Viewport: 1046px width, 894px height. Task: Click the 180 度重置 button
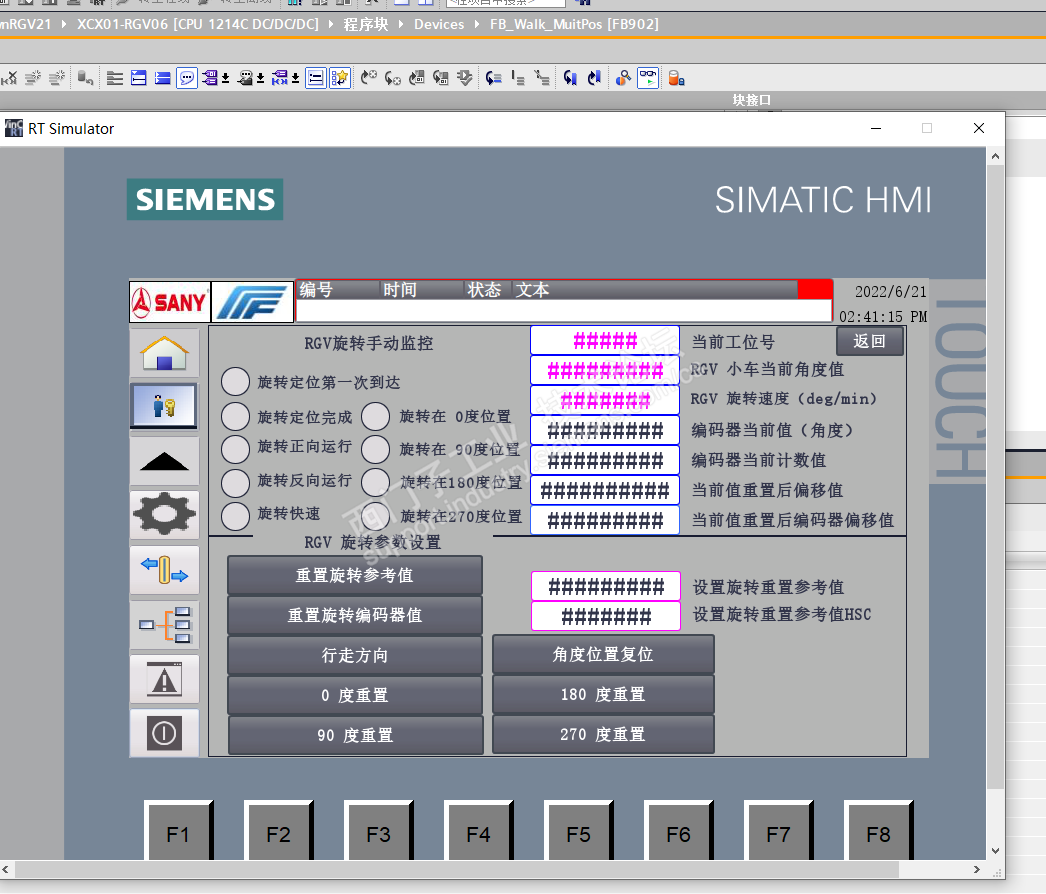(603, 695)
